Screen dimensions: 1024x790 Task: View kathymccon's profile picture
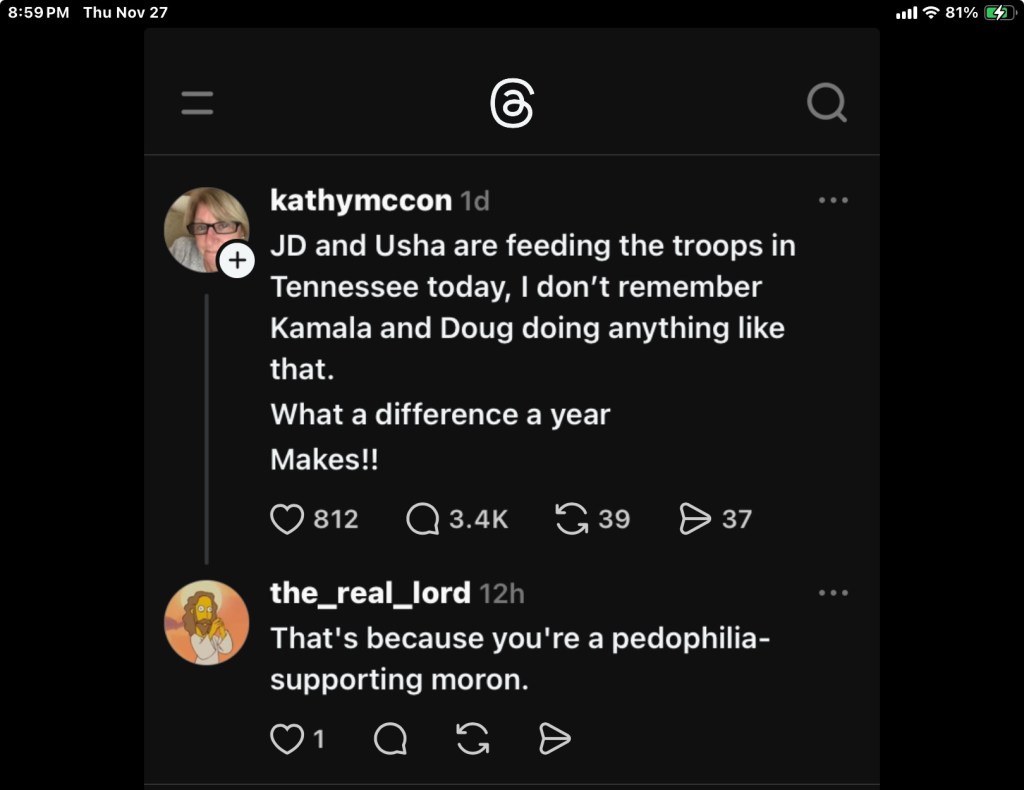[x=205, y=229]
